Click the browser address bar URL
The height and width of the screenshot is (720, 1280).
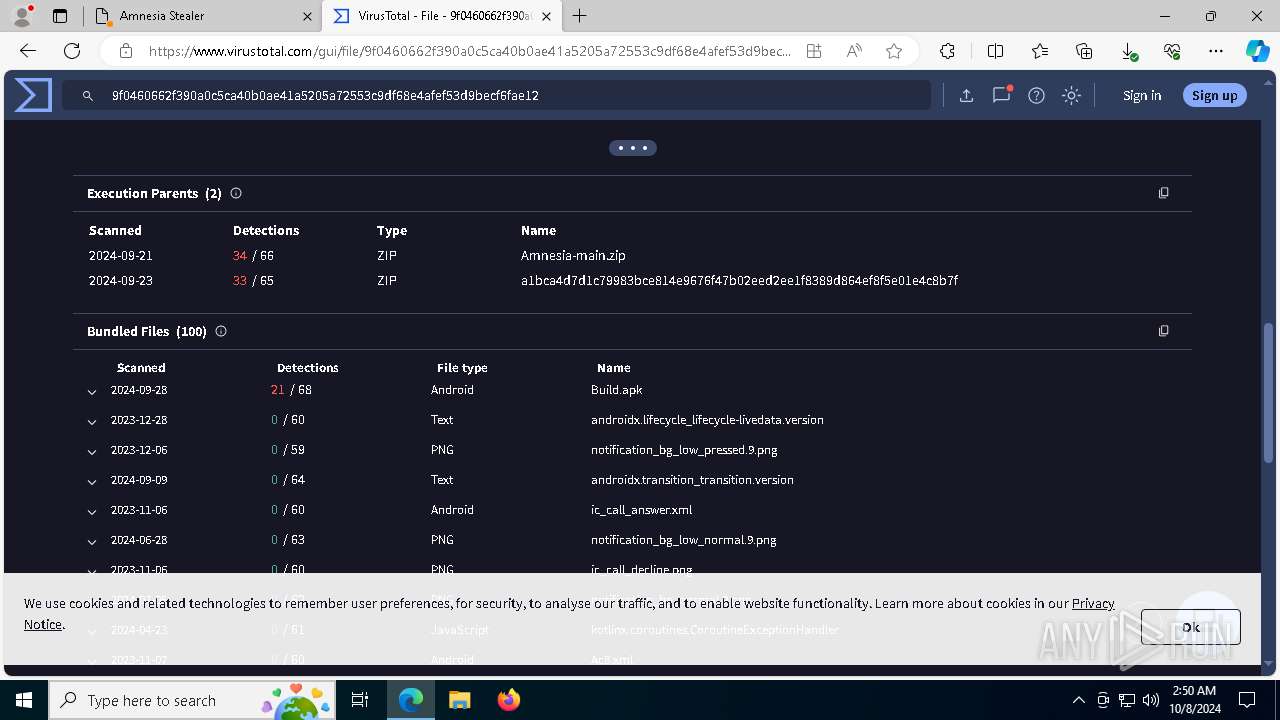(470, 51)
